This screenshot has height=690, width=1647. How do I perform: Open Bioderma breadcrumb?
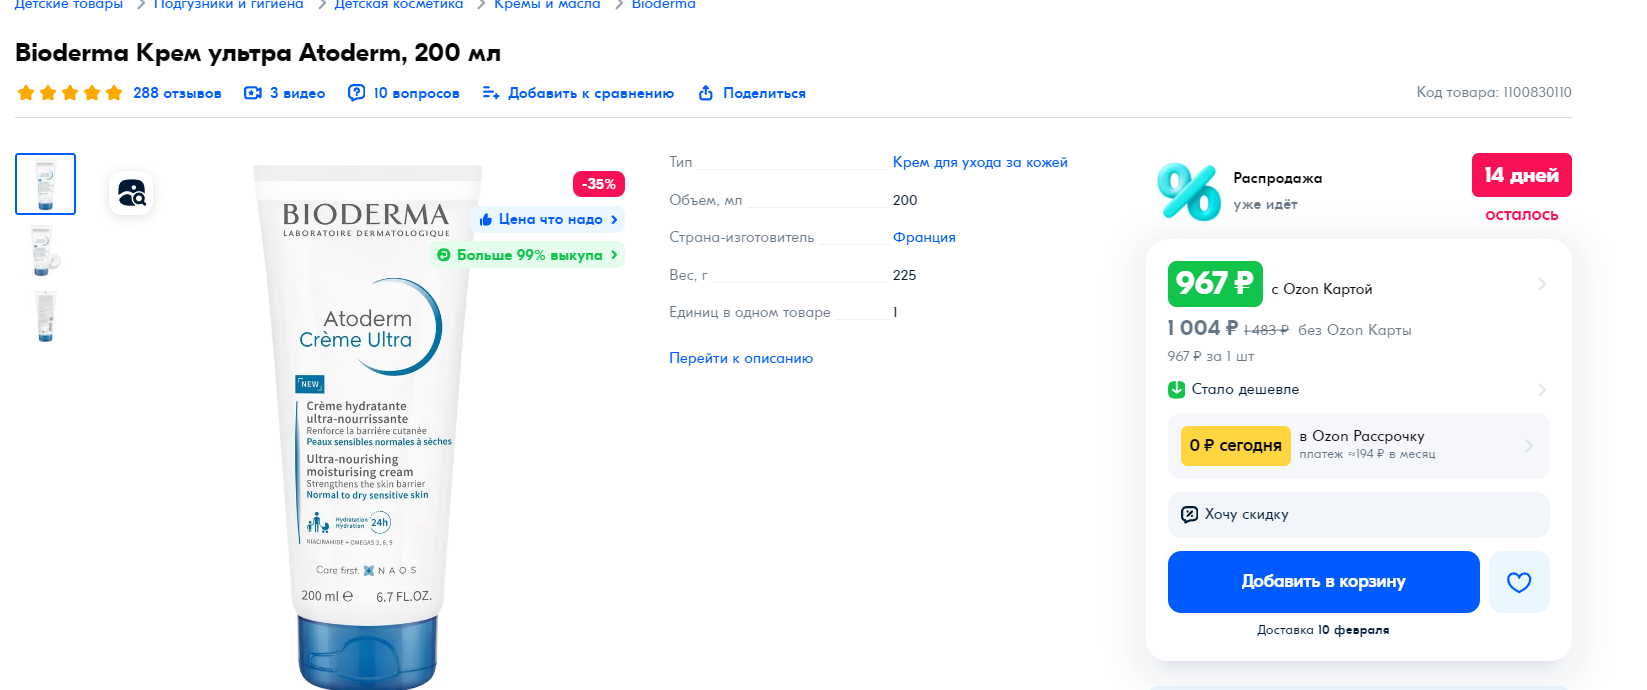click(664, 5)
